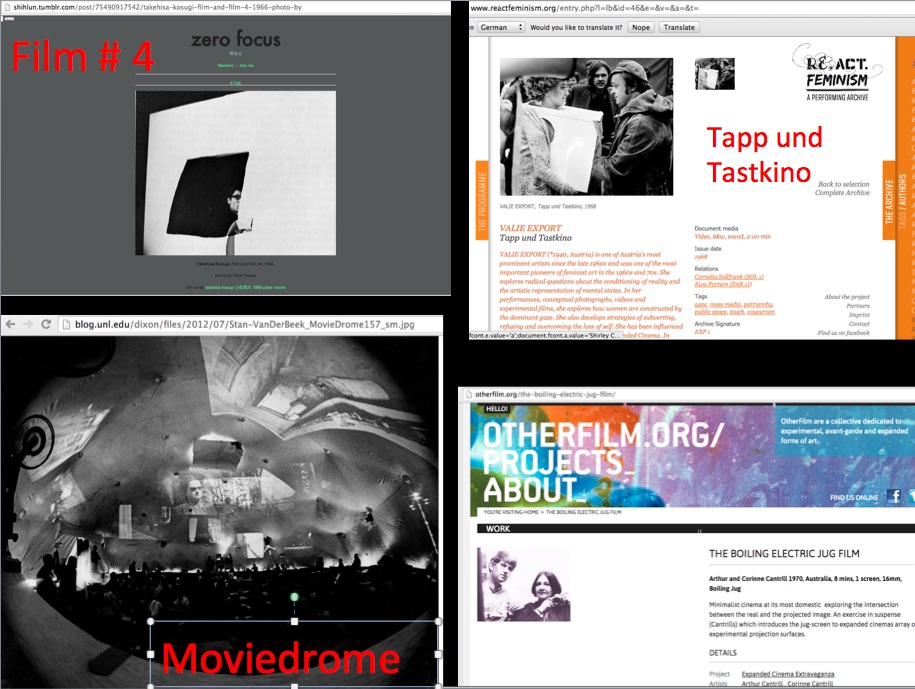Click Complete Archive link
The image size is (915, 689).
click(842, 193)
